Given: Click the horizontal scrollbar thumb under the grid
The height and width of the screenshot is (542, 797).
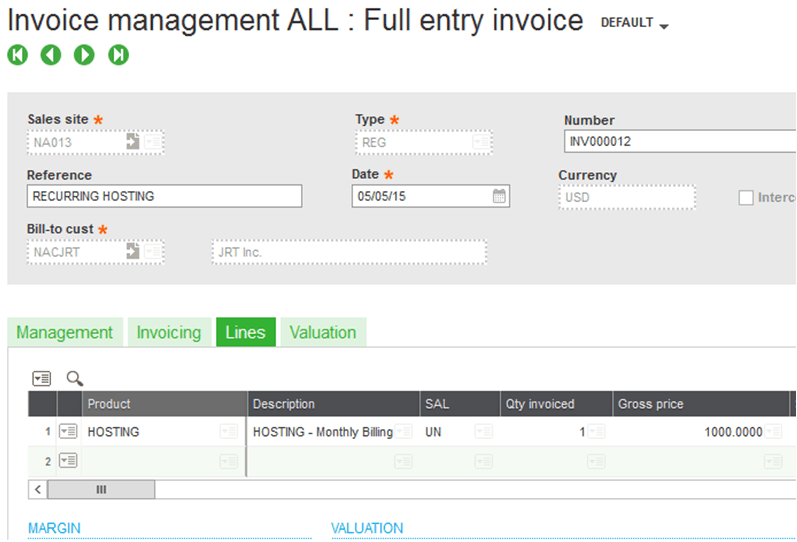Looking at the screenshot, I should [101, 489].
